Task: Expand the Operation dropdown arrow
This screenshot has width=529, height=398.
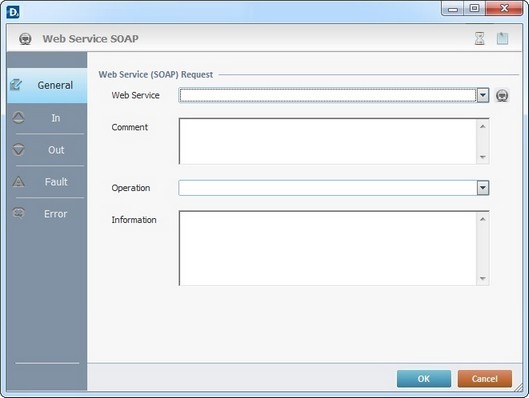Action: [483, 188]
